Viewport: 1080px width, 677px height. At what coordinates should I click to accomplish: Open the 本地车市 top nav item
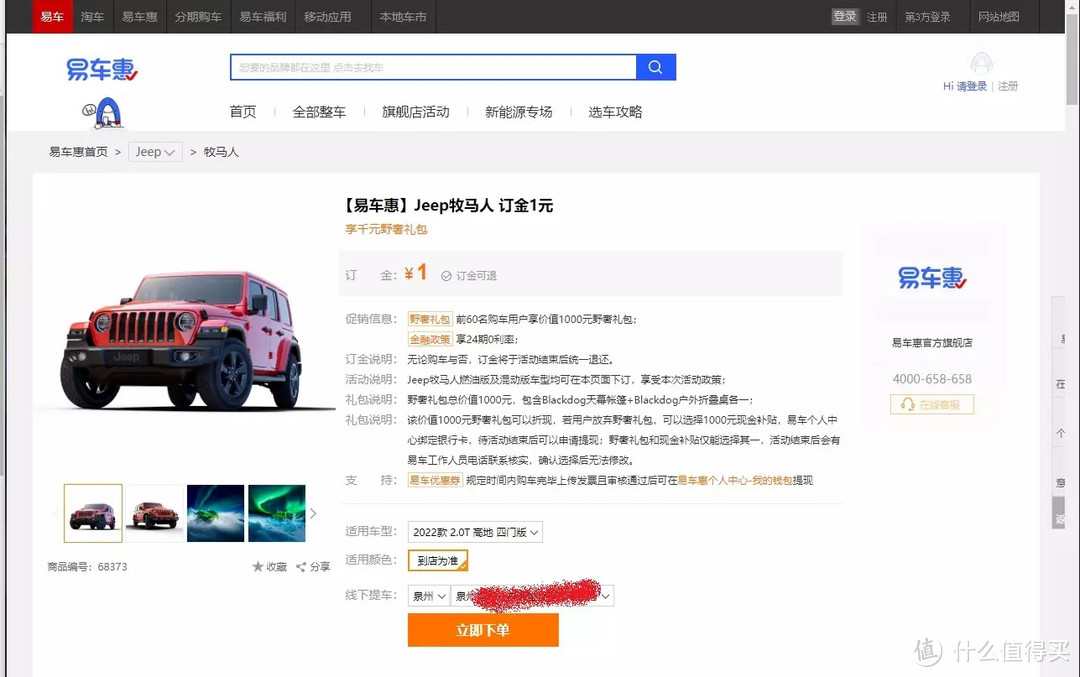[x=403, y=17]
